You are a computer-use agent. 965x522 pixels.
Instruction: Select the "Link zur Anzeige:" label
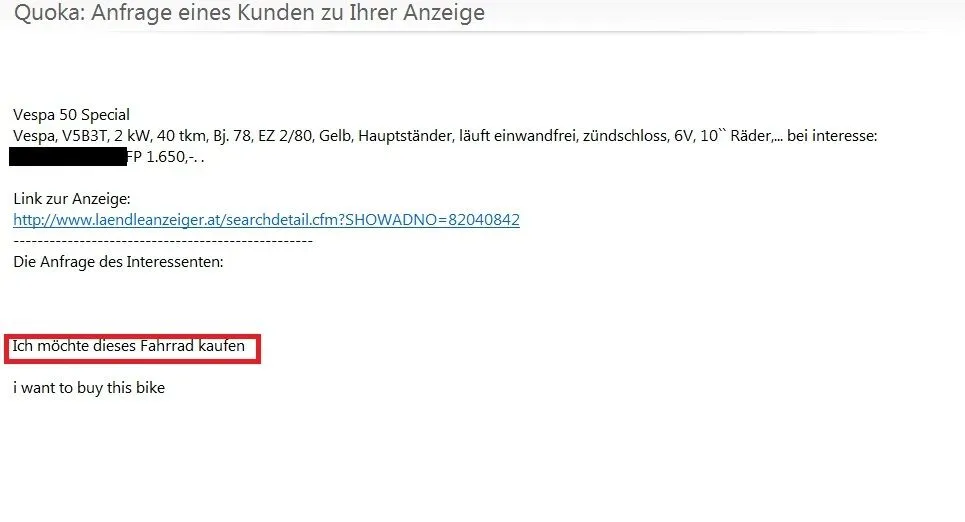tap(72, 199)
